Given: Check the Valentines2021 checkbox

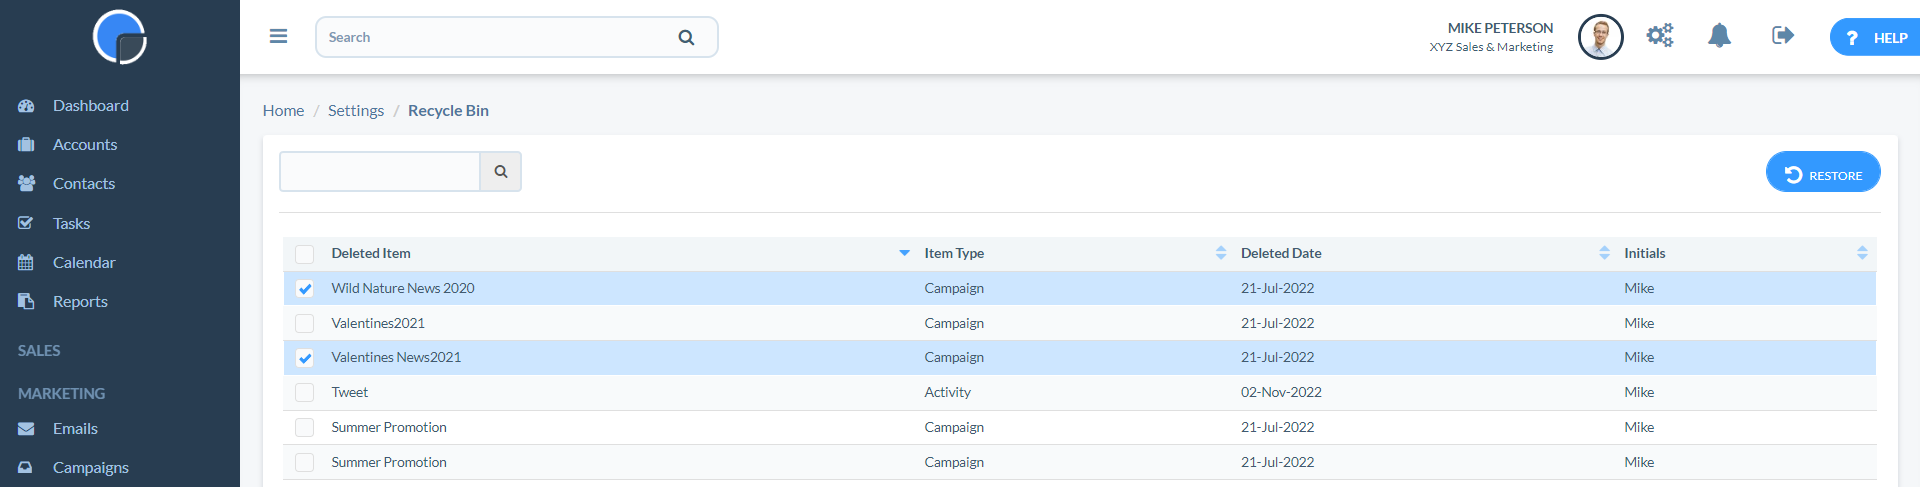Looking at the screenshot, I should click(x=305, y=323).
